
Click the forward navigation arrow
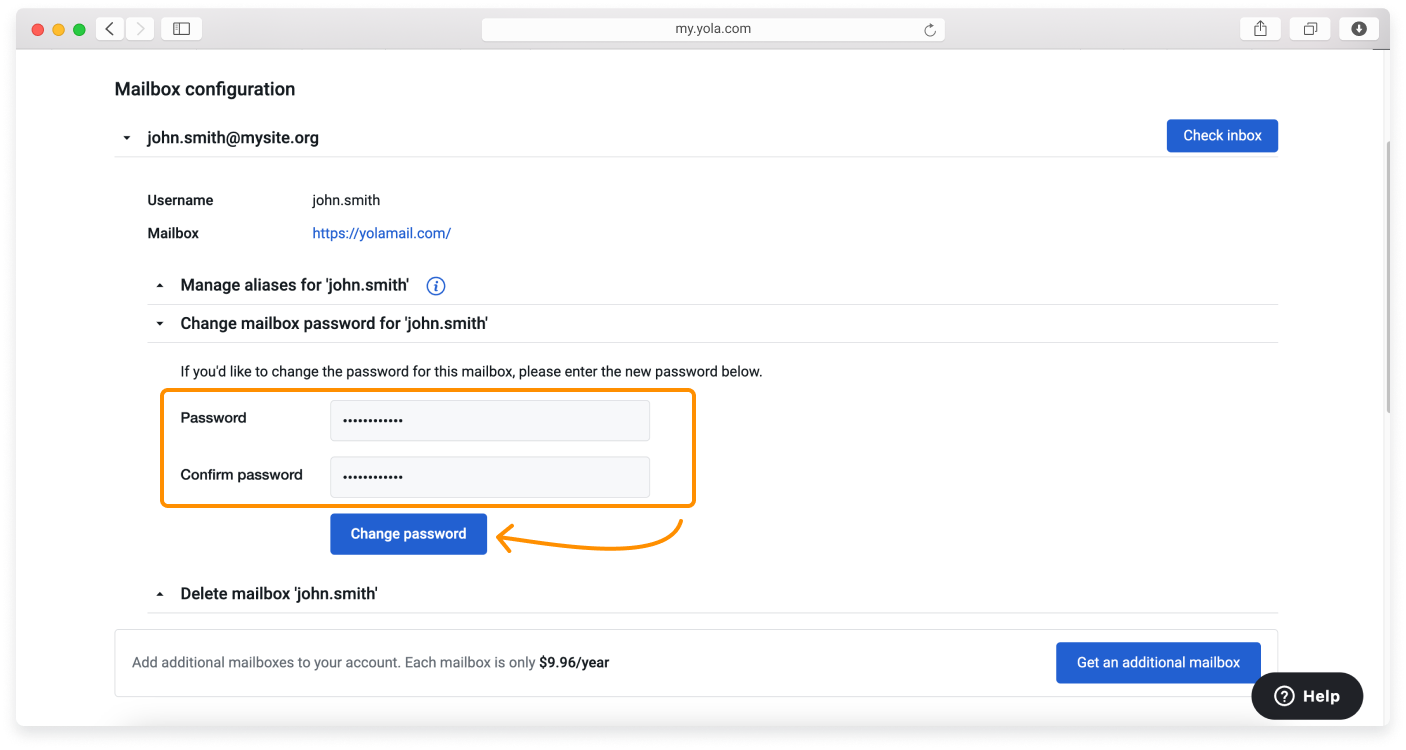coord(139,28)
